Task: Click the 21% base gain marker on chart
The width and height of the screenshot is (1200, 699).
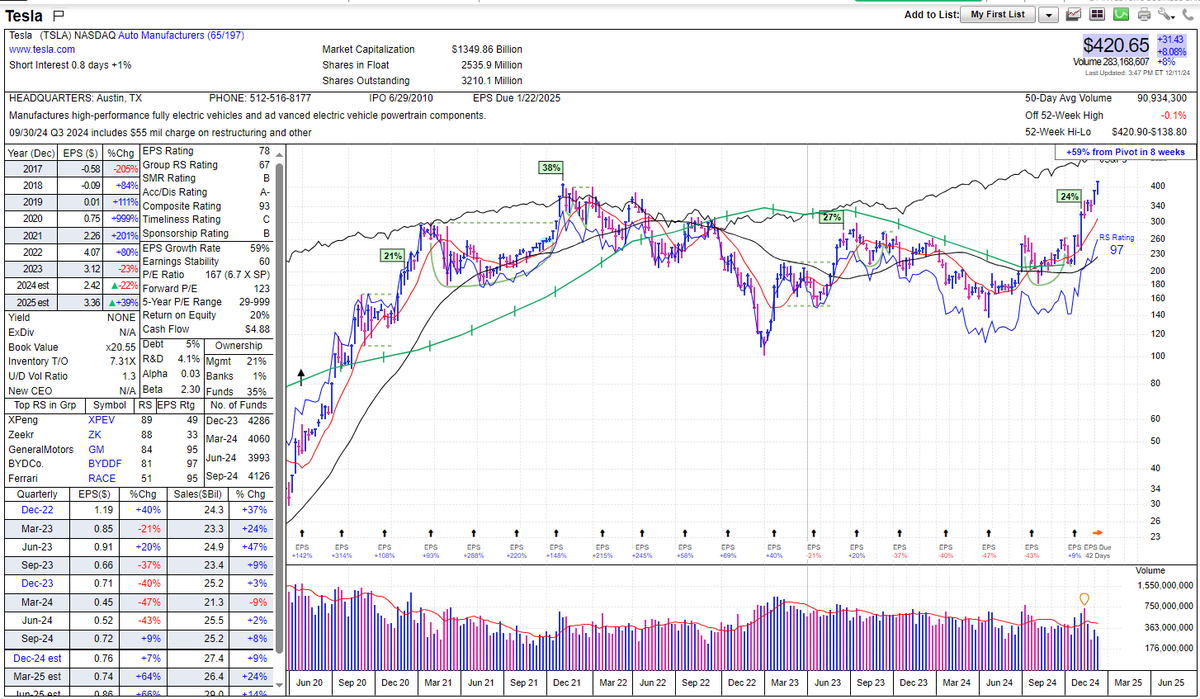Action: click(x=392, y=256)
